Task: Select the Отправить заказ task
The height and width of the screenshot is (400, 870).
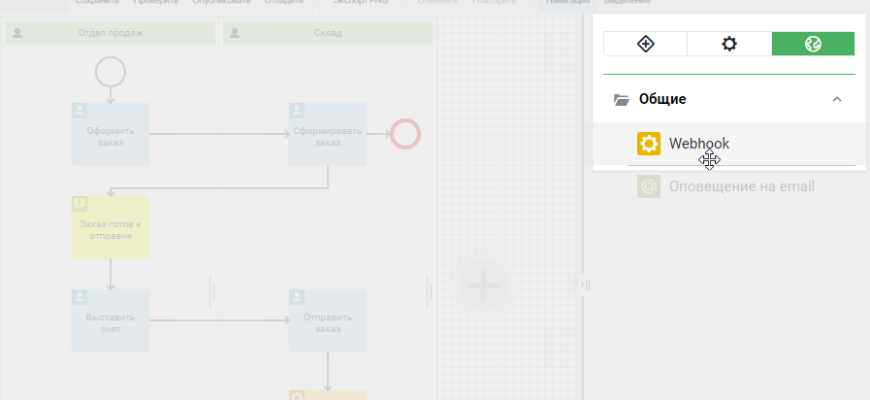Action: point(327,320)
